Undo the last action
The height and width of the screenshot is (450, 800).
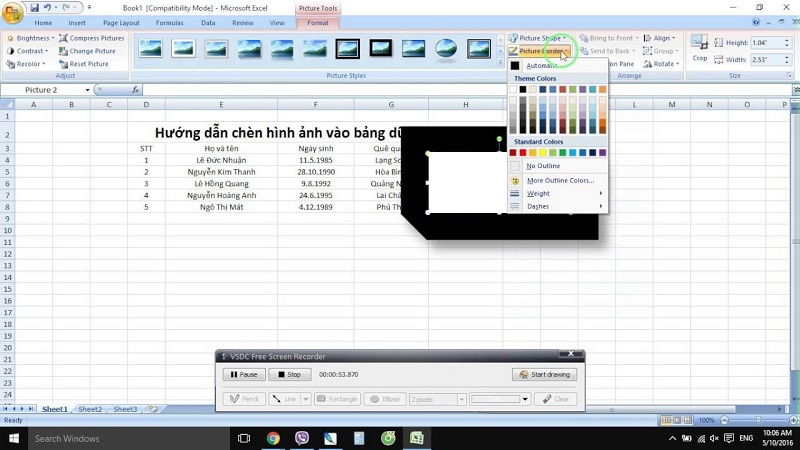click(x=47, y=8)
